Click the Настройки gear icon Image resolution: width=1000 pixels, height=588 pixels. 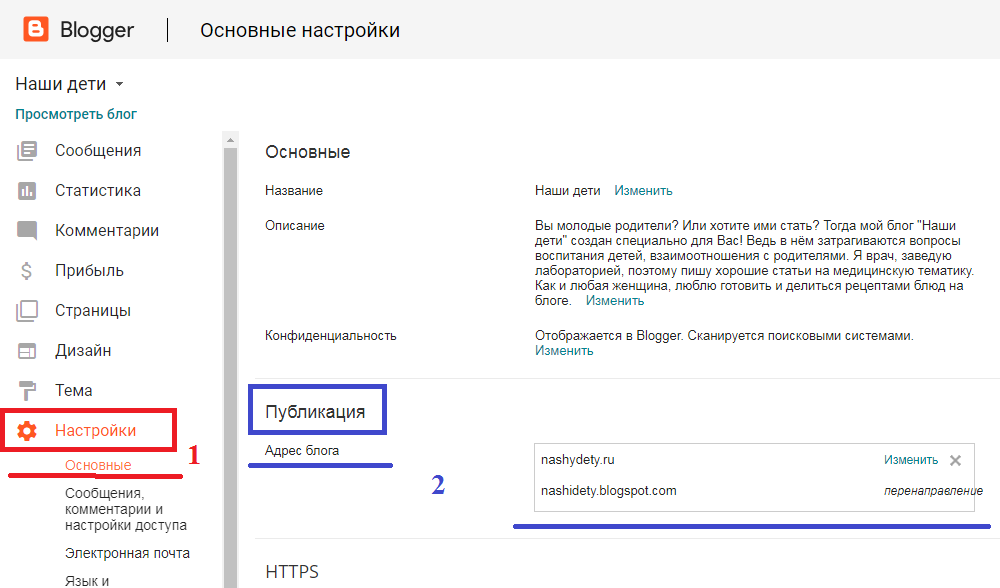click(27, 431)
